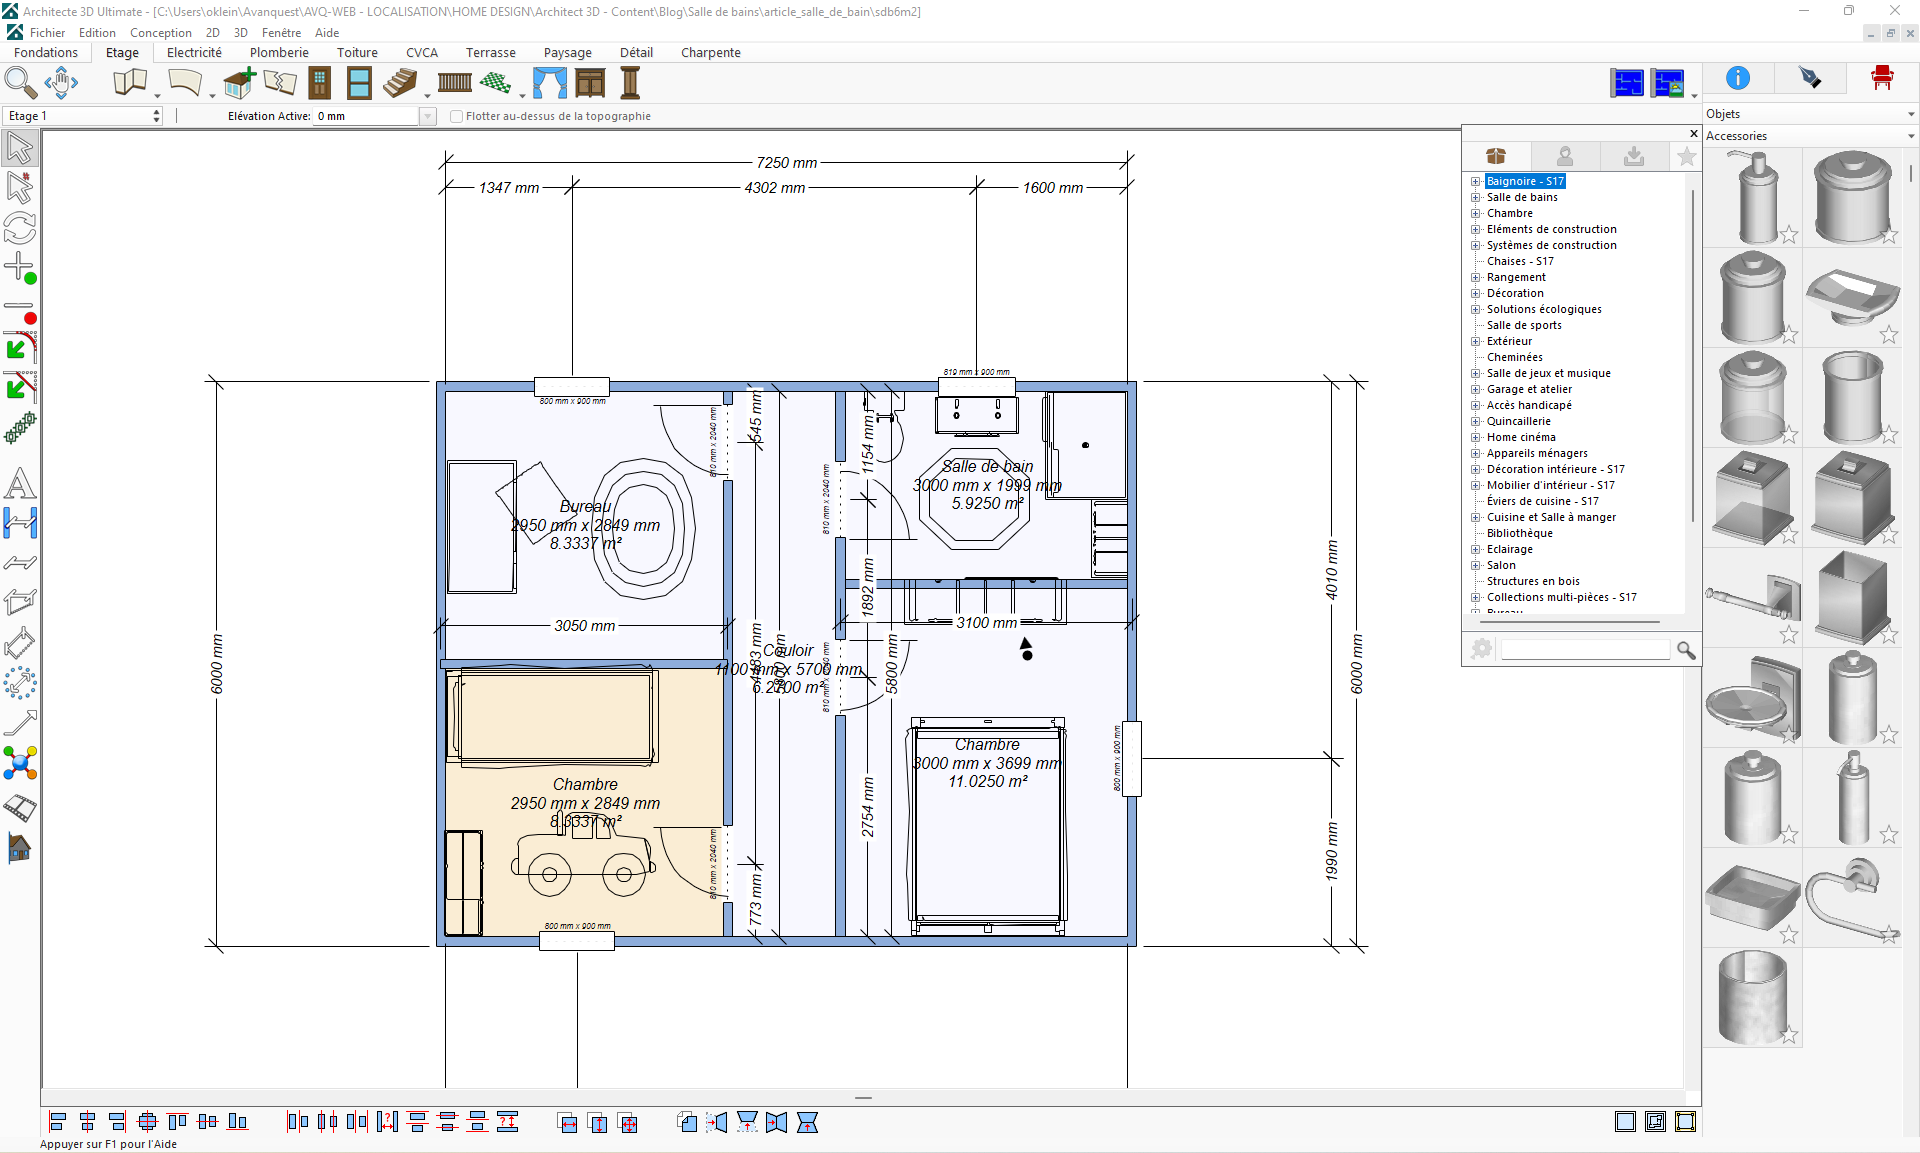Switch to the Charpente tab
The width and height of the screenshot is (1920, 1153).
tap(711, 53)
